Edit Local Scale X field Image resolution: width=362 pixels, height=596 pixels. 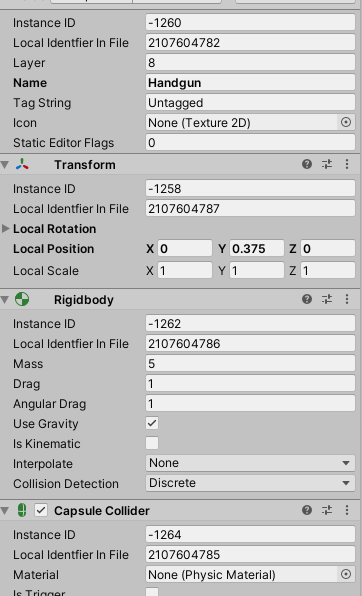pyautogui.click(x=185, y=270)
